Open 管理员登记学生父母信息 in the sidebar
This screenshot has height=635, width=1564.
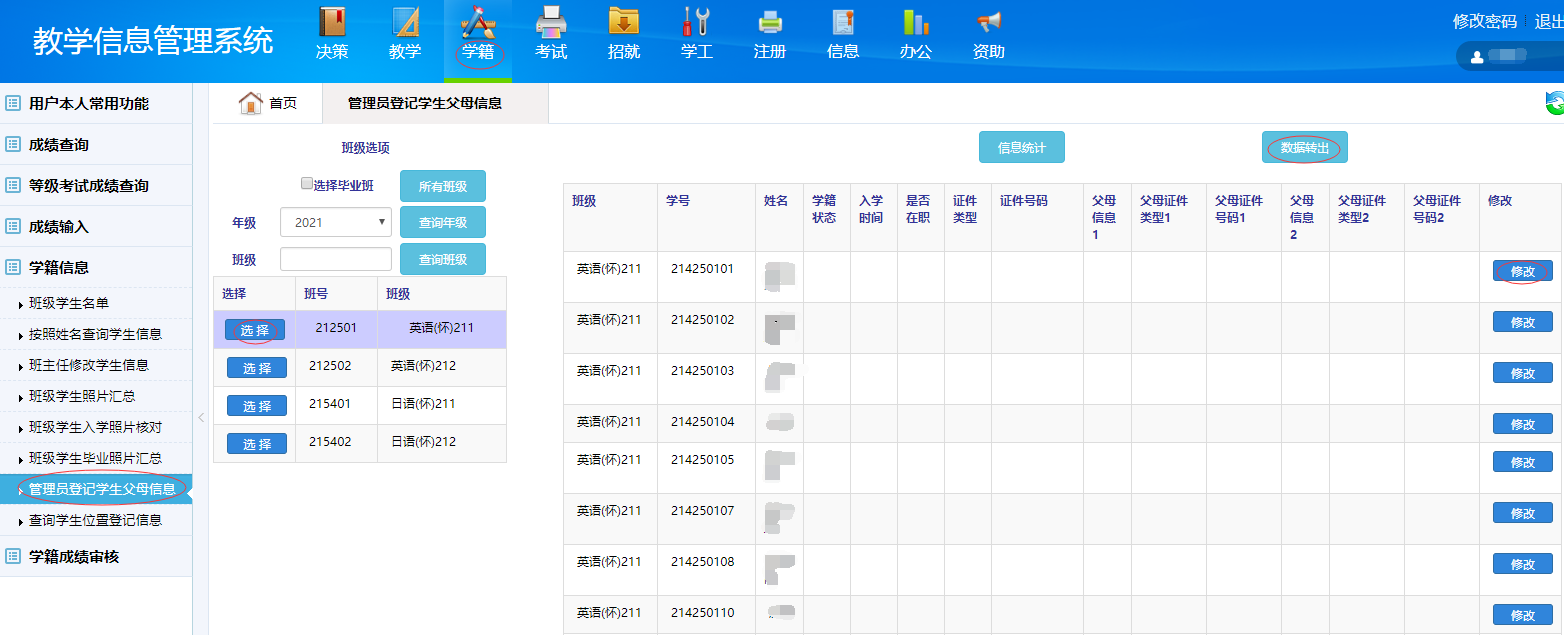pos(96,489)
